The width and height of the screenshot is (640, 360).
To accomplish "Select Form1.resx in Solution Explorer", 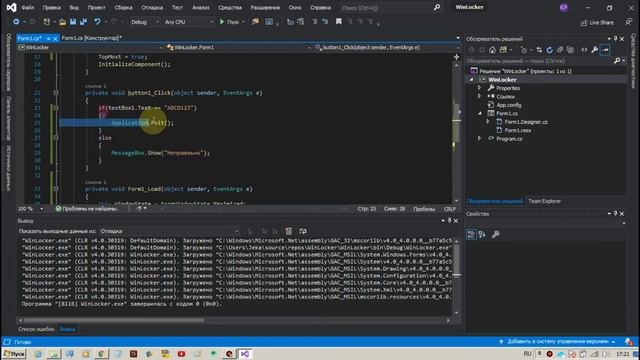I will coord(518,130).
